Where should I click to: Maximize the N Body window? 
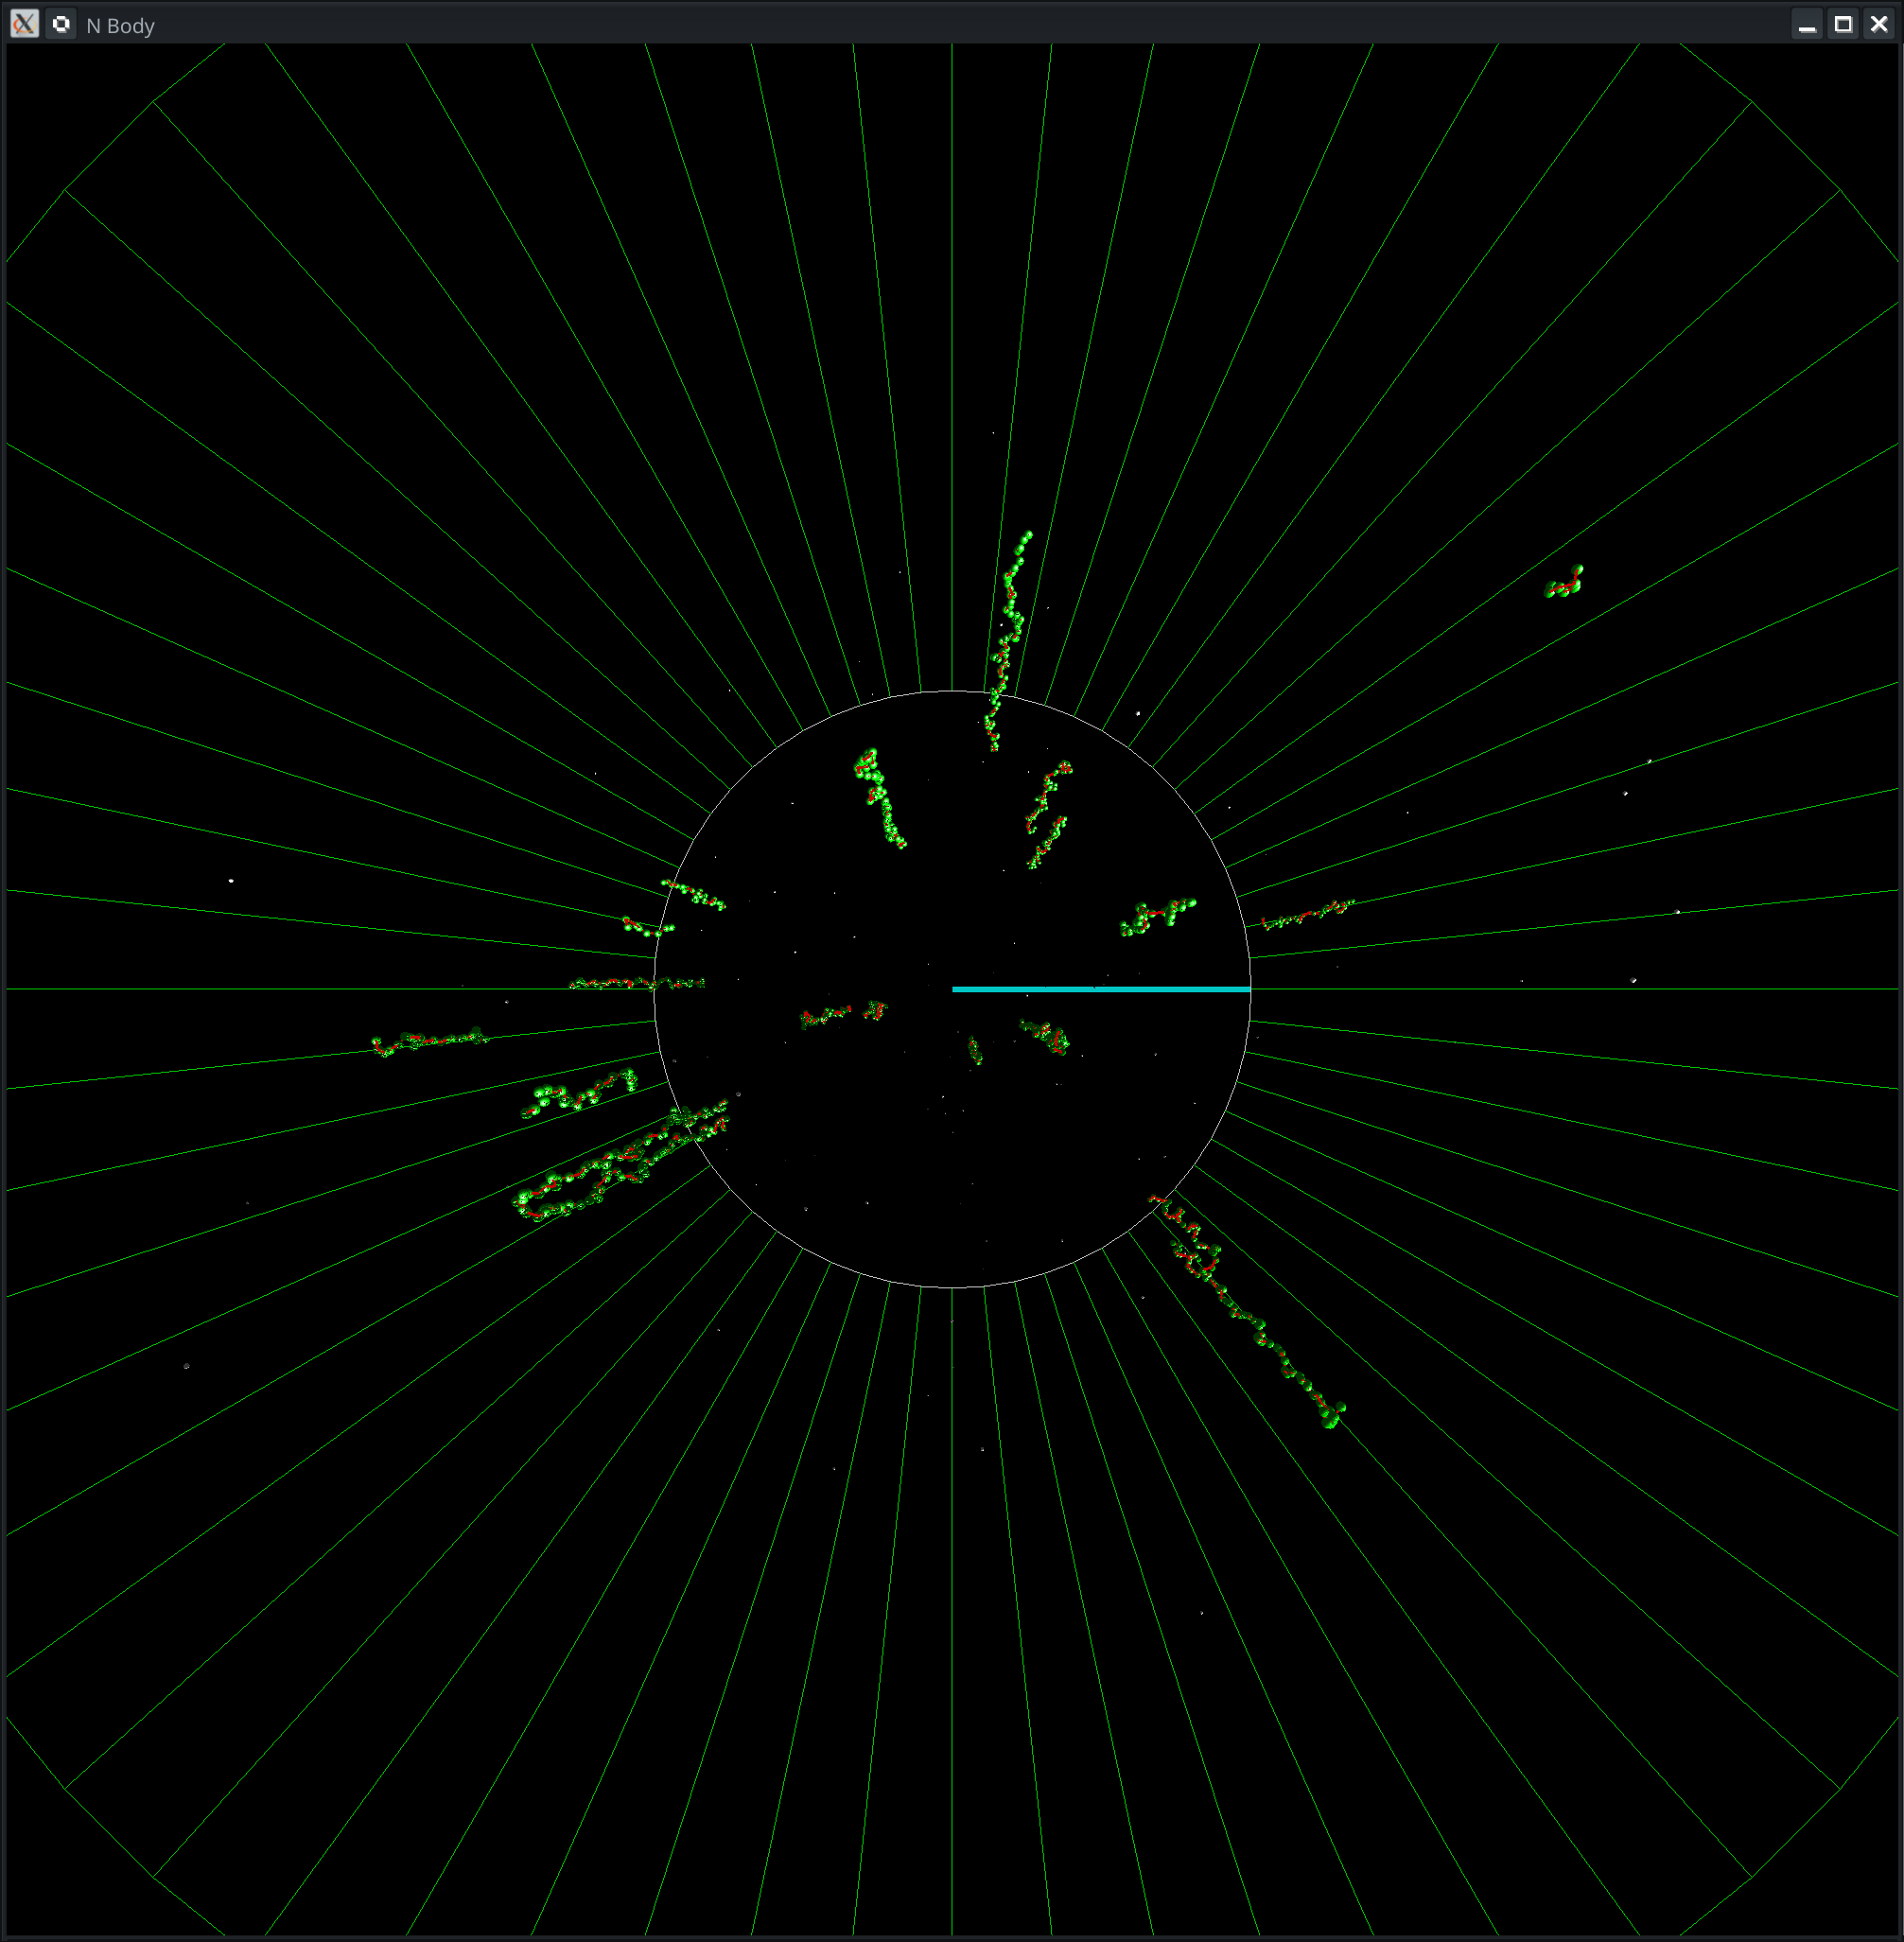pos(1843,25)
